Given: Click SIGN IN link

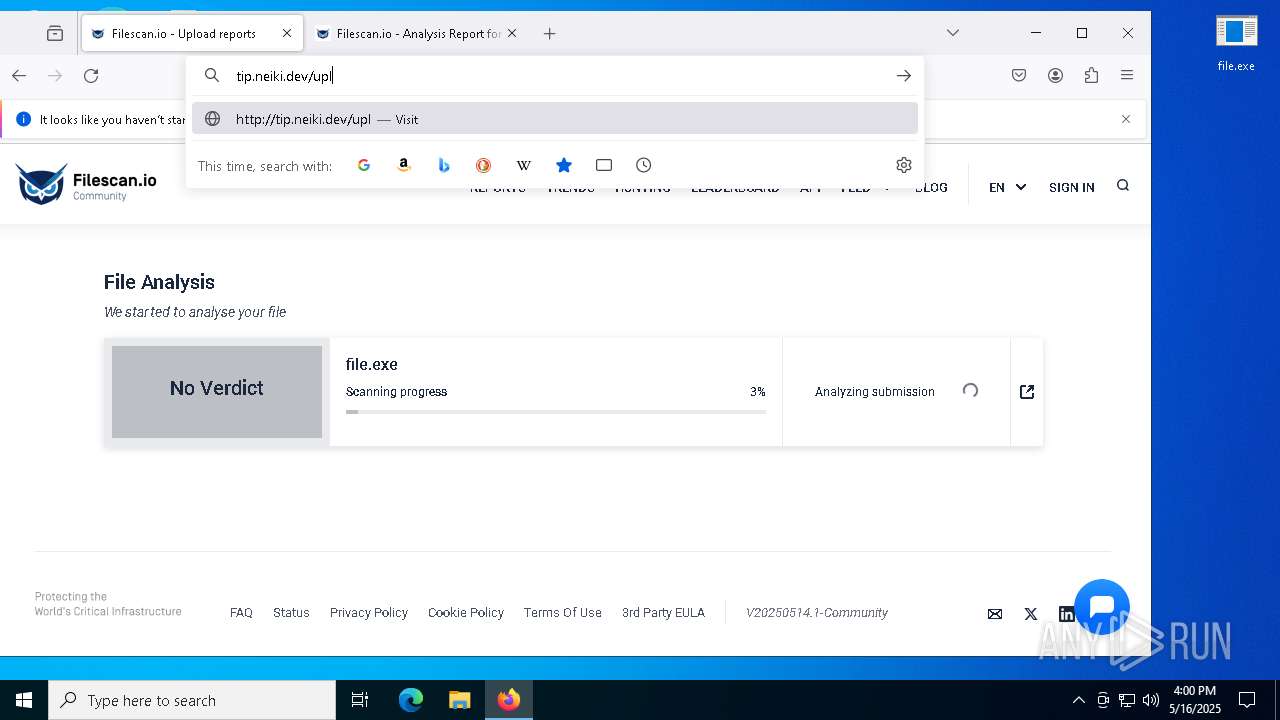Looking at the screenshot, I should click(1071, 187).
